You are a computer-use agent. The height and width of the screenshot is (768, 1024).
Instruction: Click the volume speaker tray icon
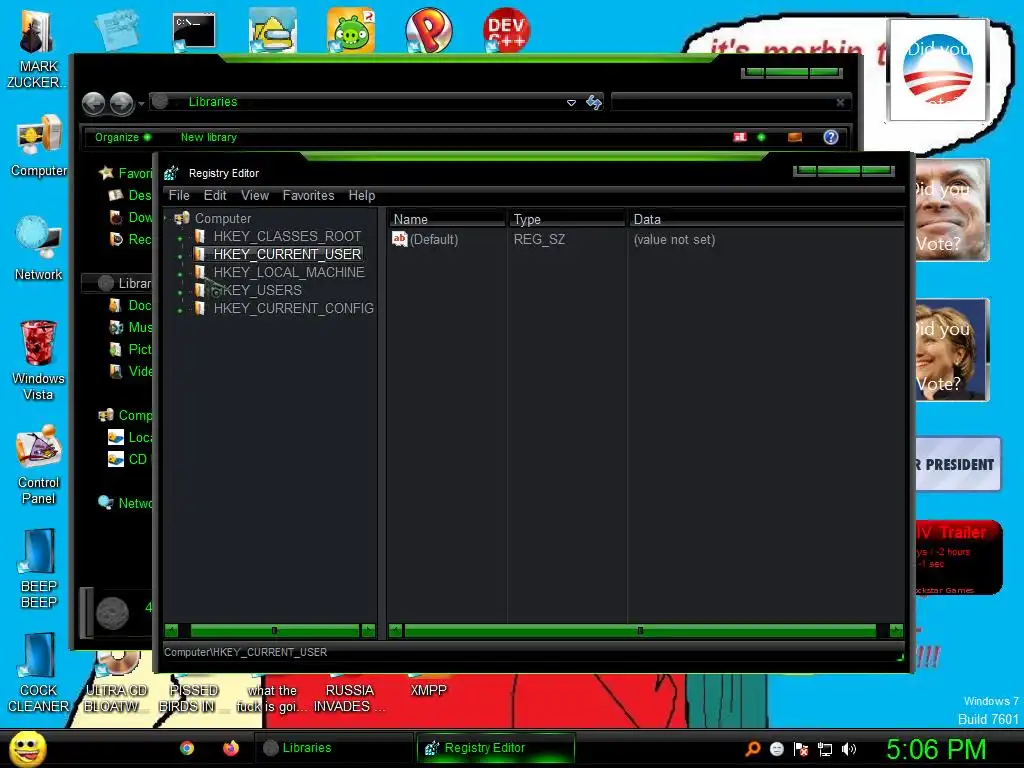pos(849,749)
